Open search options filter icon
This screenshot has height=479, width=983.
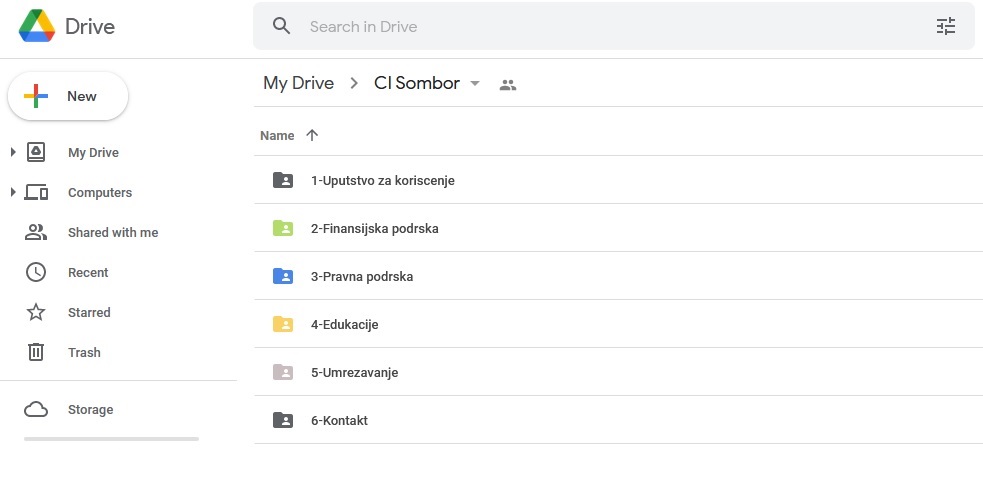pyautogui.click(x=945, y=26)
